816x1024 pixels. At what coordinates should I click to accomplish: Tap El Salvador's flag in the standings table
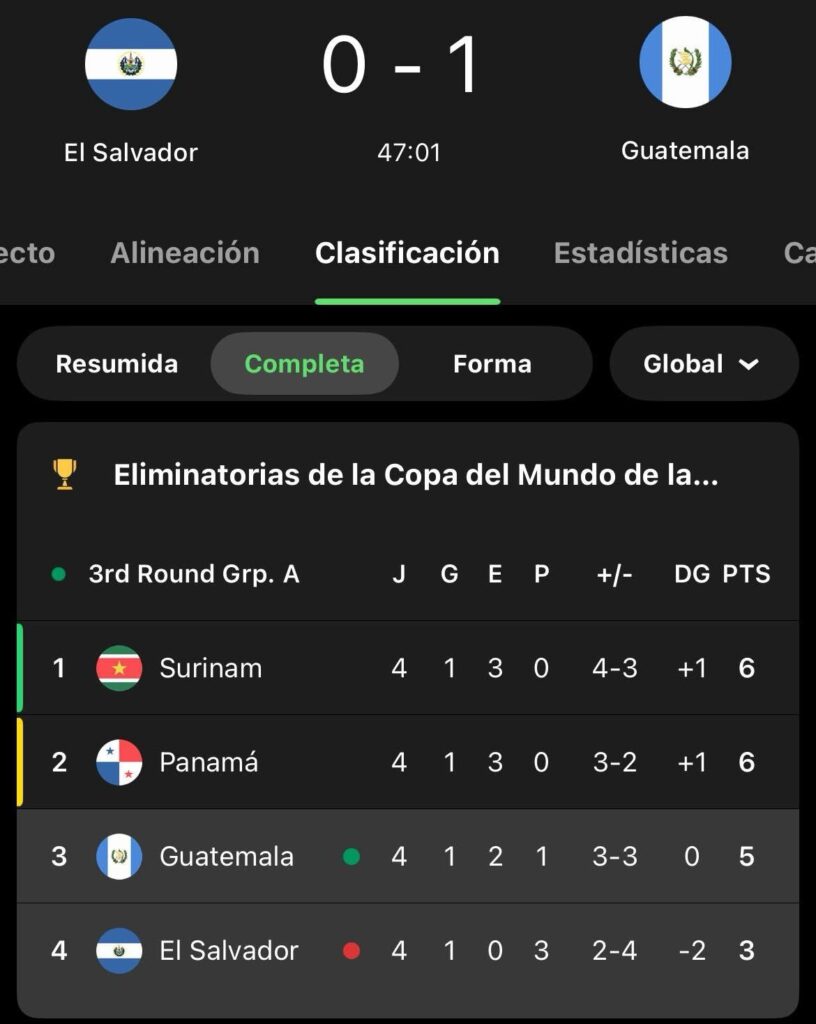(x=119, y=950)
